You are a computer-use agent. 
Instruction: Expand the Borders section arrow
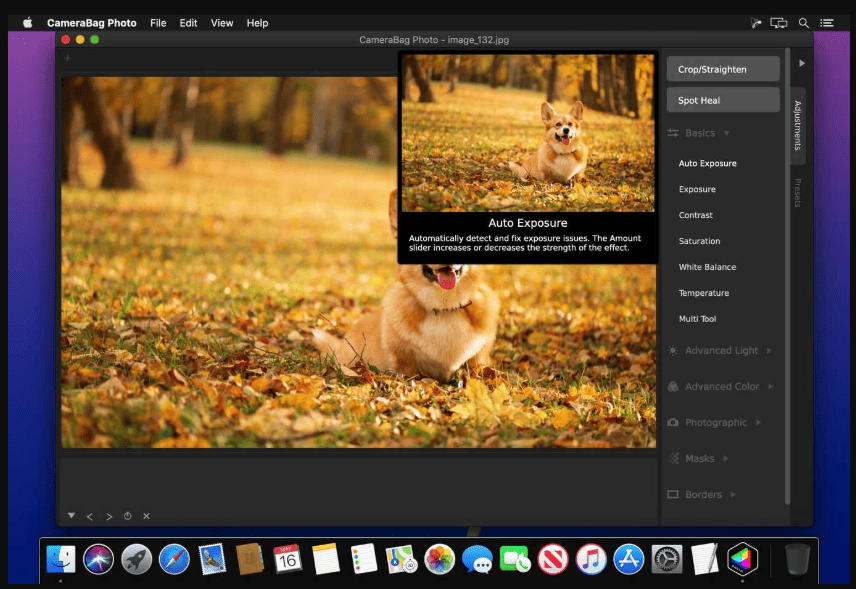[733, 495]
